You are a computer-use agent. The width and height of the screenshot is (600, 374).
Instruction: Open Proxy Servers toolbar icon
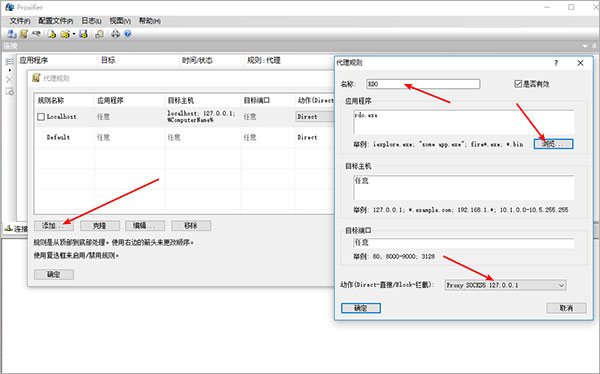(x=12, y=34)
